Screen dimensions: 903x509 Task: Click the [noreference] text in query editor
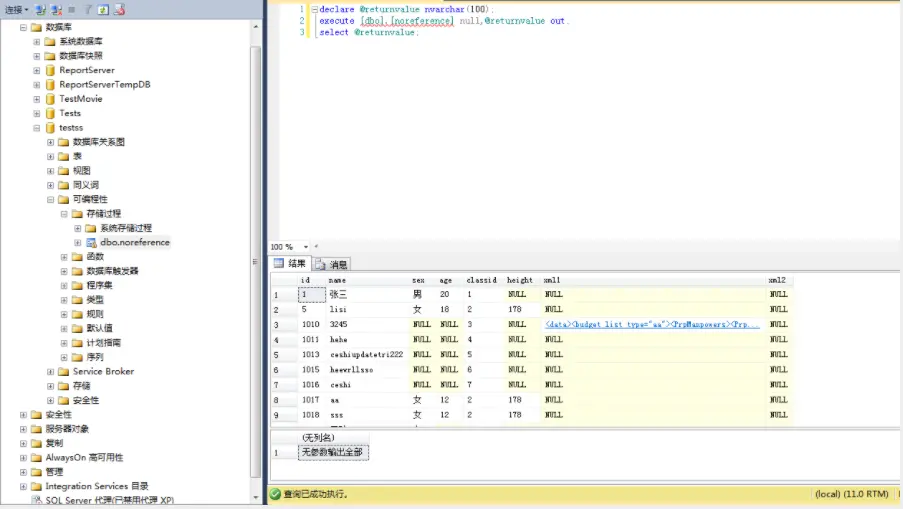pyautogui.click(x=422, y=21)
